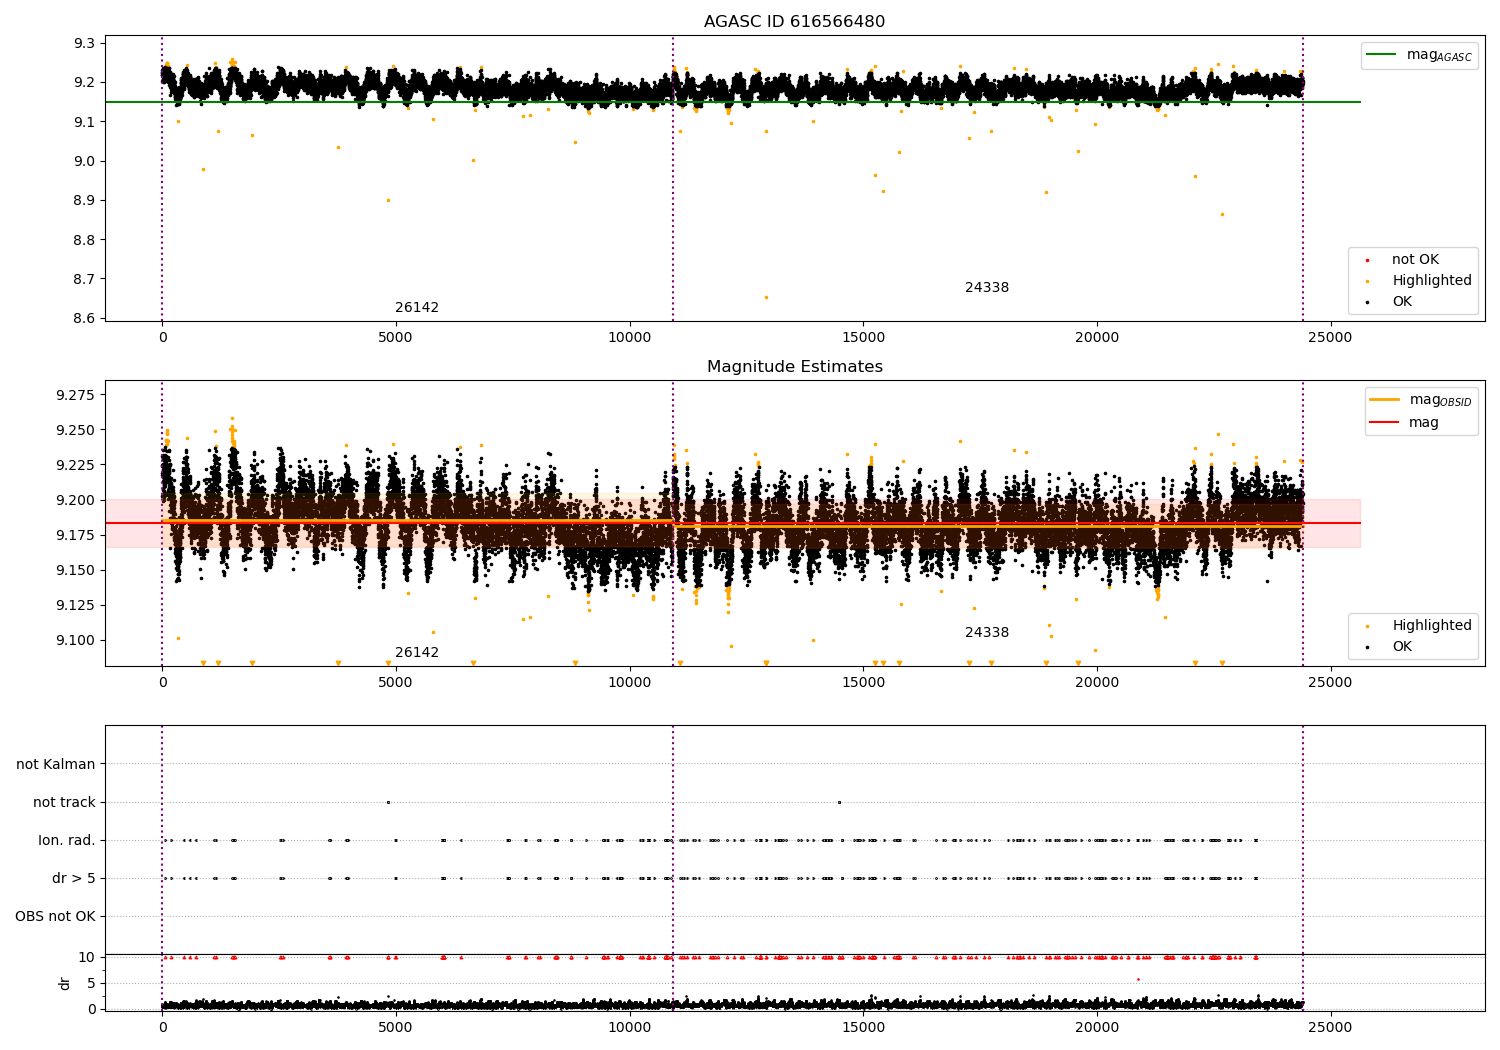This screenshot has width=1500, height=1050.
Task: Click the 'not Kalman' y-axis label
Action: (x=56, y=765)
